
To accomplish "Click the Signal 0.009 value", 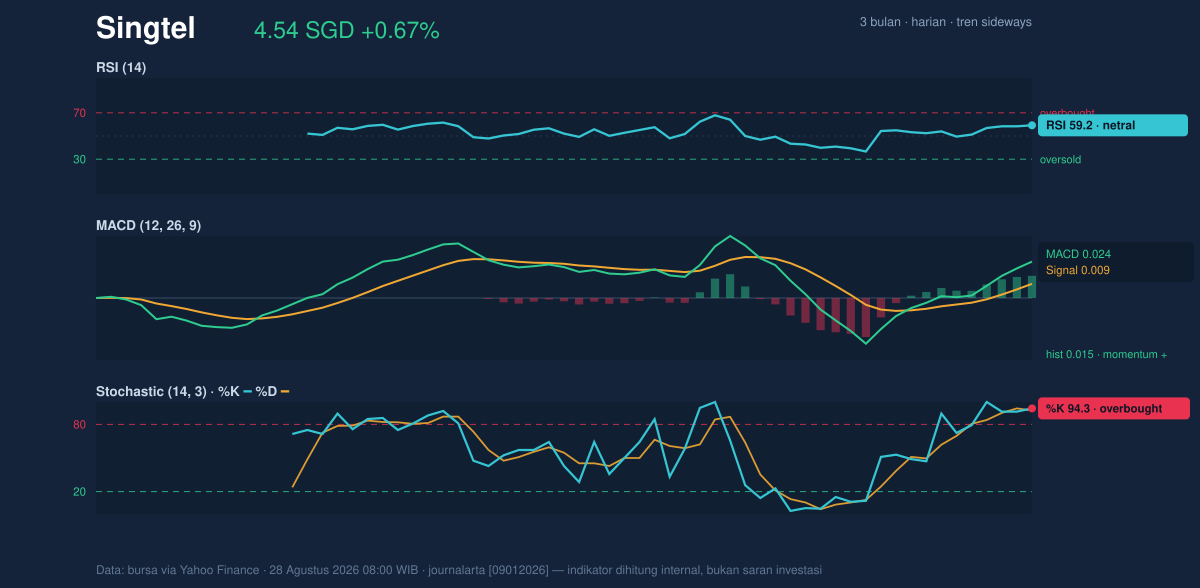I will [1078, 270].
